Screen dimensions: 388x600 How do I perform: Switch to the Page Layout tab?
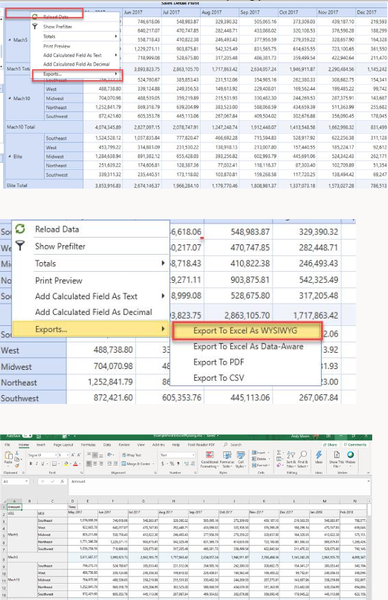63,445
